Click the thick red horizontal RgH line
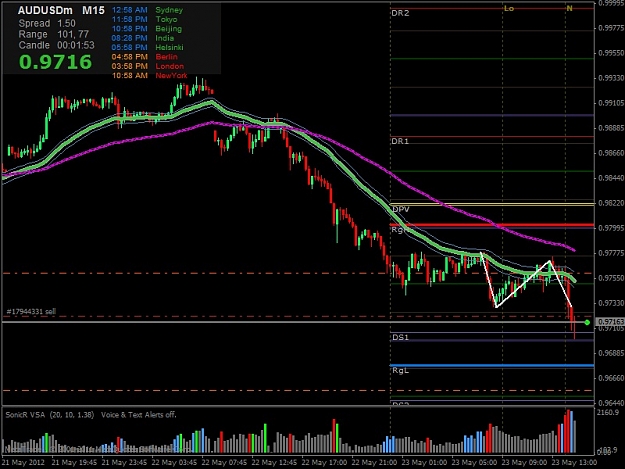 [x=492, y=225]
